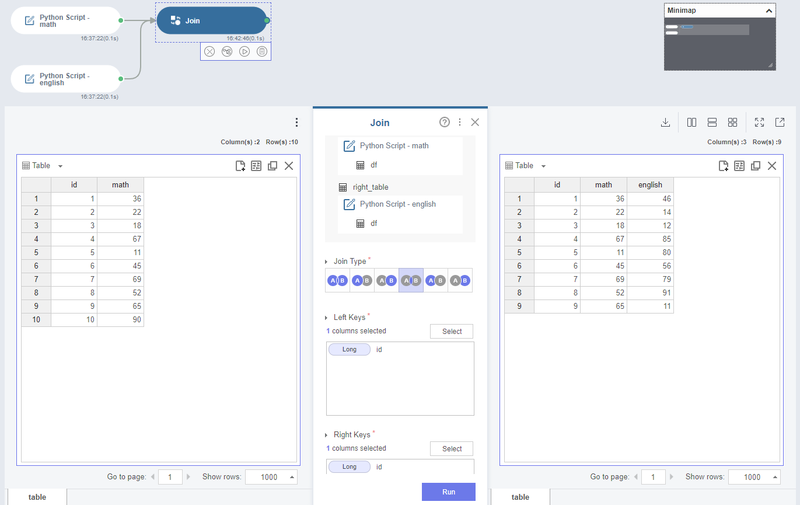Select the left panel 'table' tab

coord(37,496)
